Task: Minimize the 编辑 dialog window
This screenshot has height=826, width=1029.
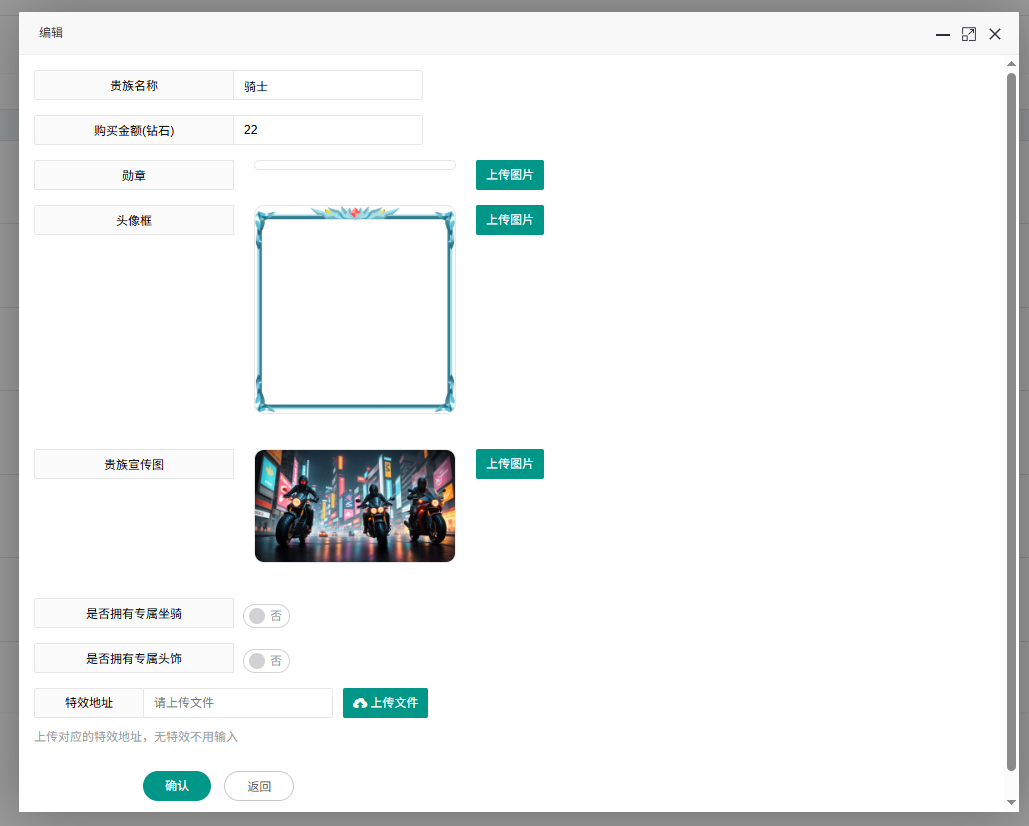Action: click(x=942, y=34)
